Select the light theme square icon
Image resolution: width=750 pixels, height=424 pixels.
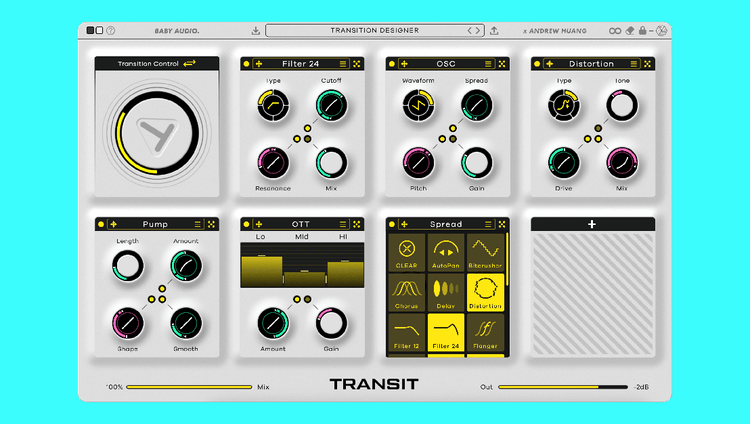click(x=99, y=30)
